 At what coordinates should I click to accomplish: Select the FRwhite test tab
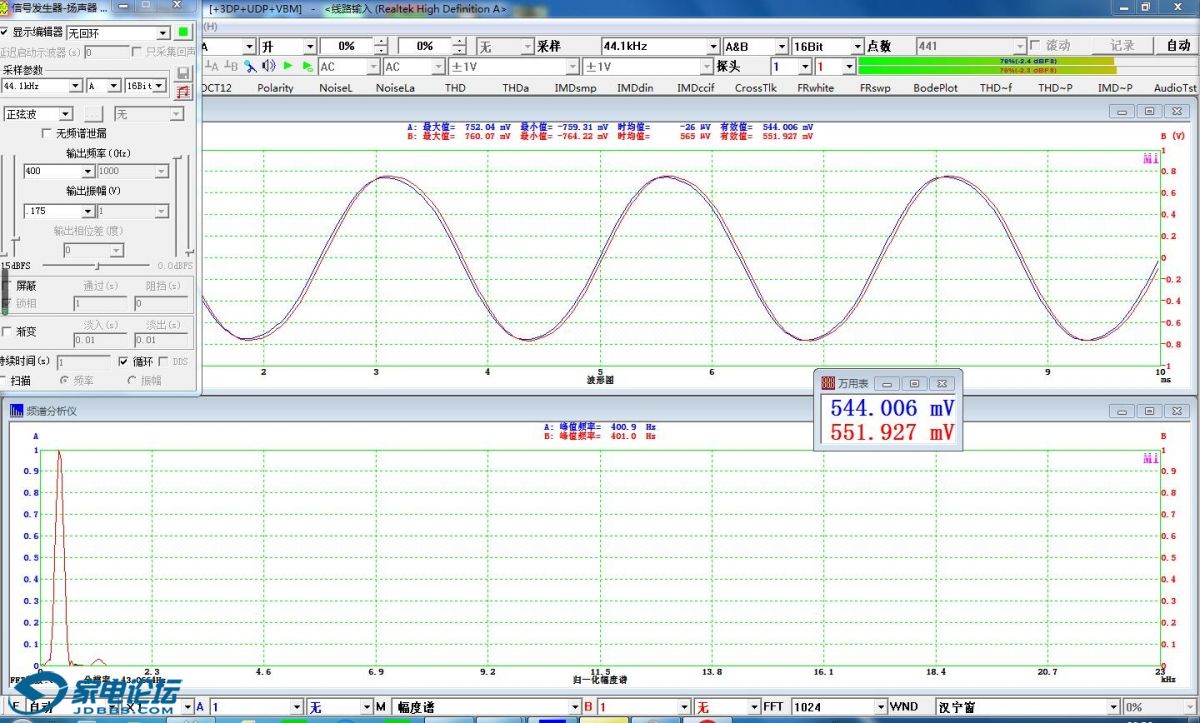pyautogui.click(x=815, y=88)
